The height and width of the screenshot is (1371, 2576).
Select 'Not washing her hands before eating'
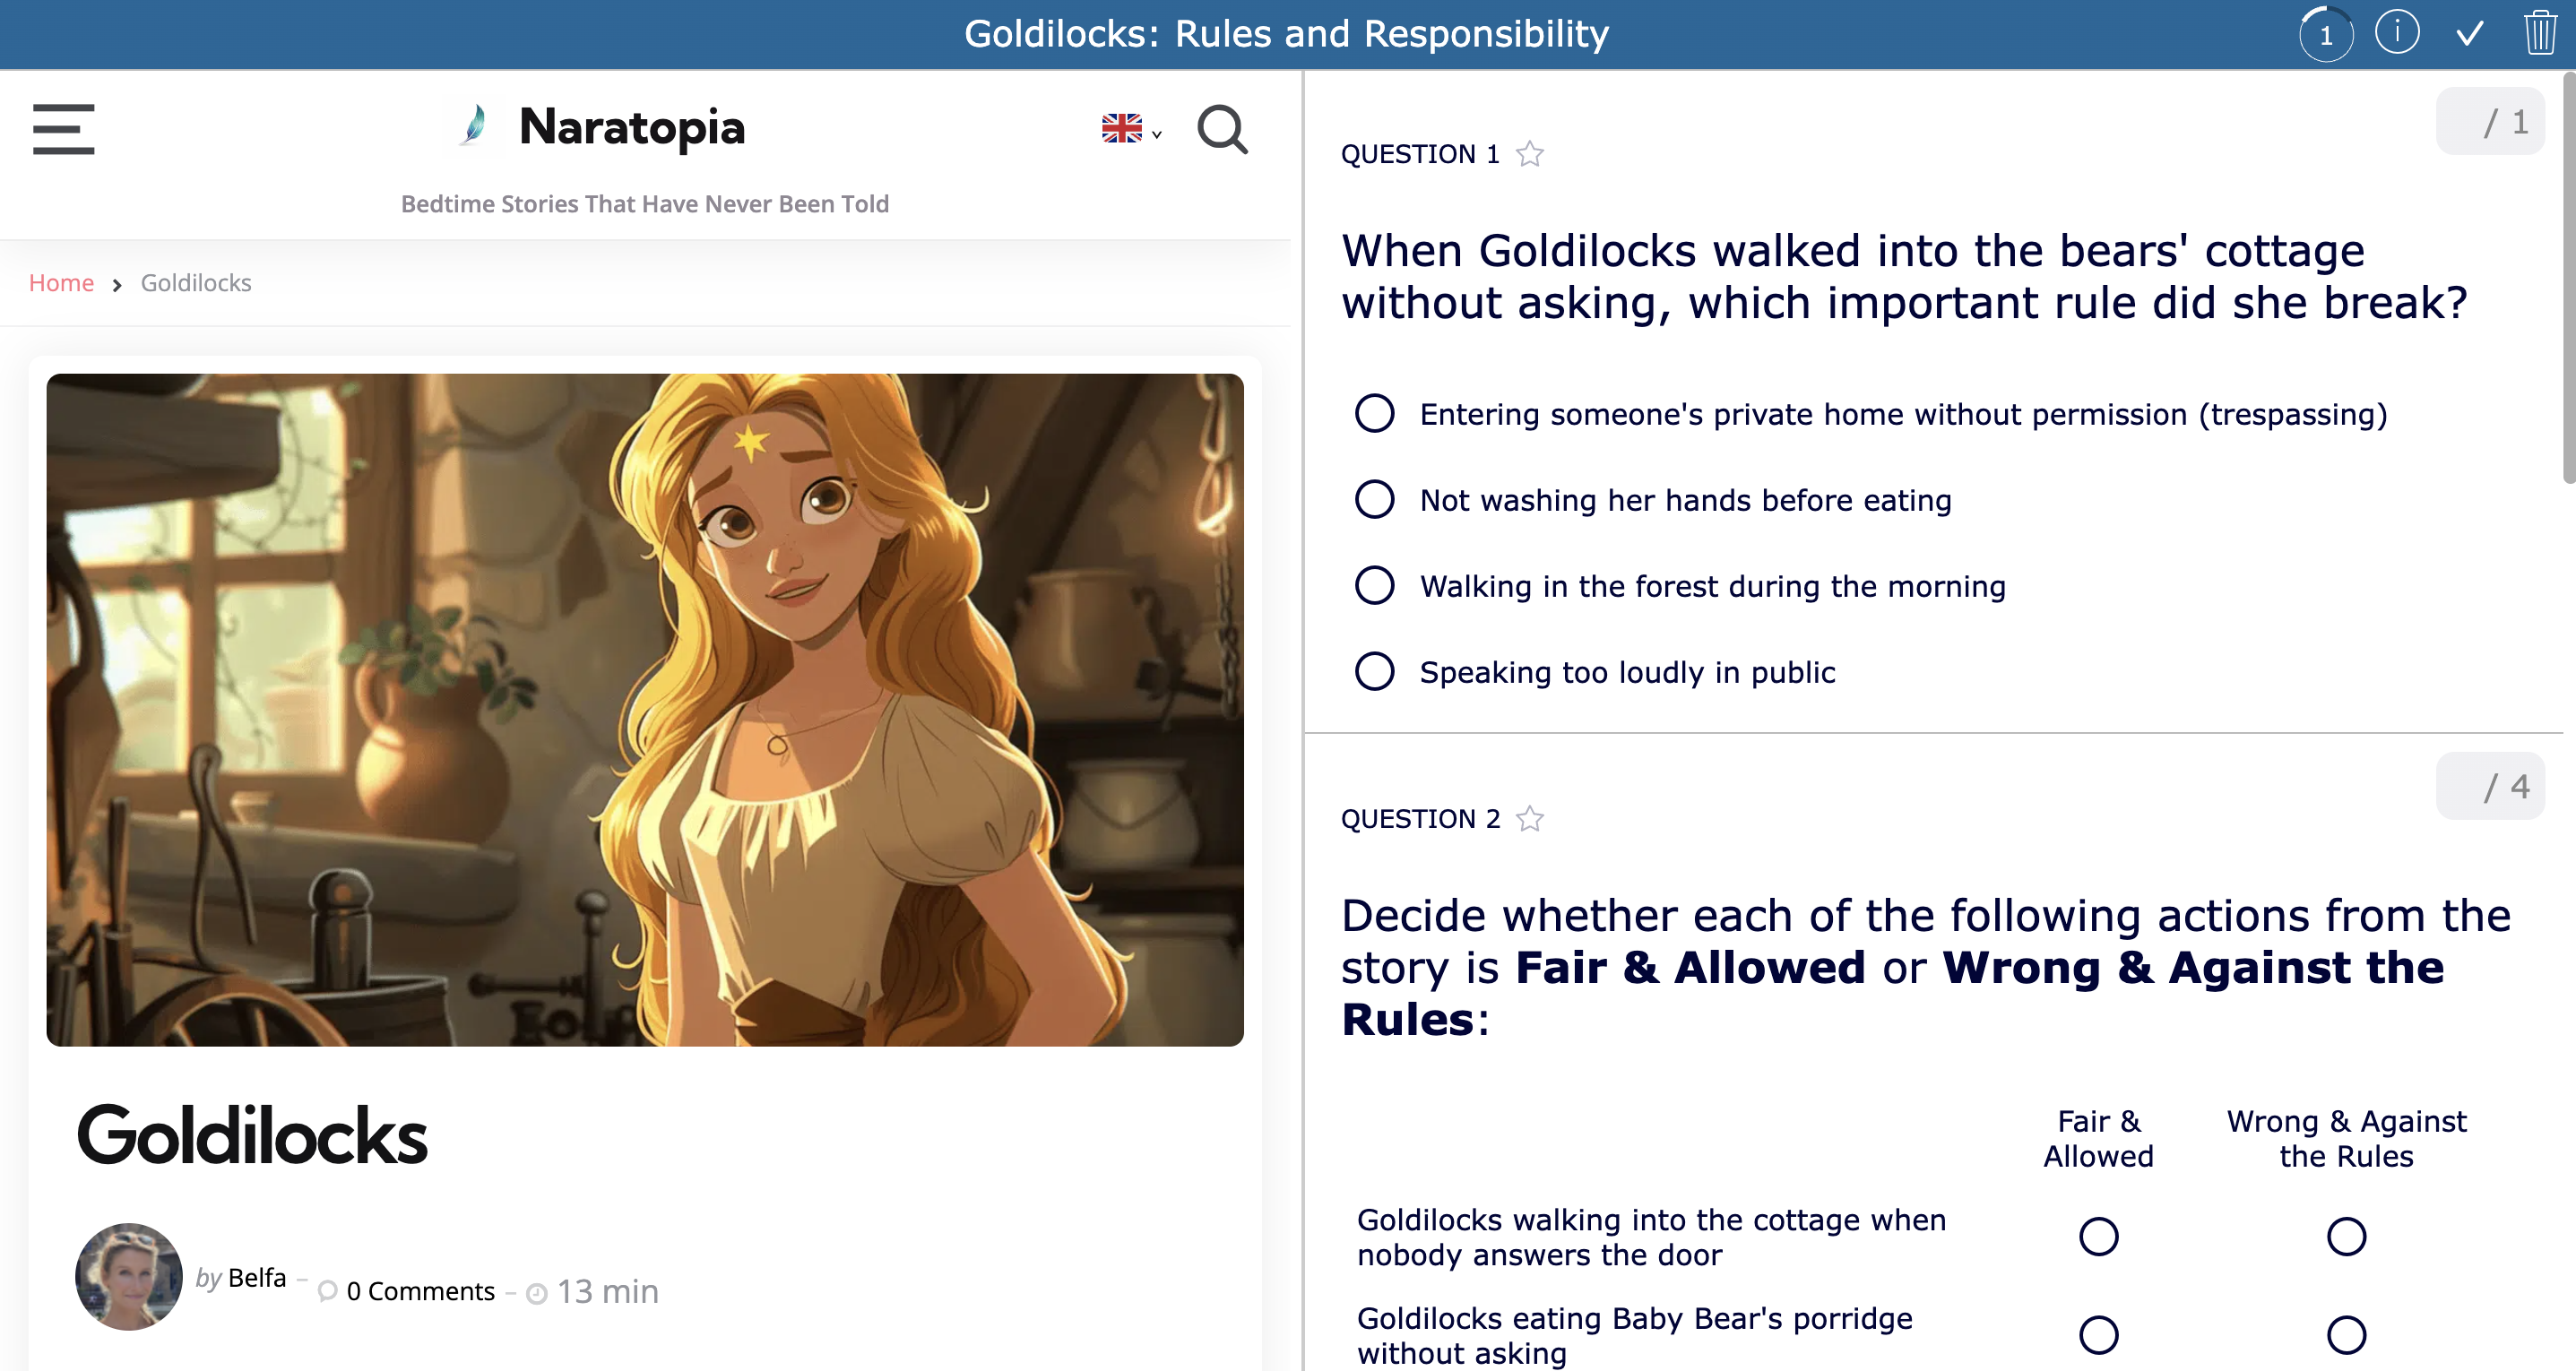click(1374, 499)
